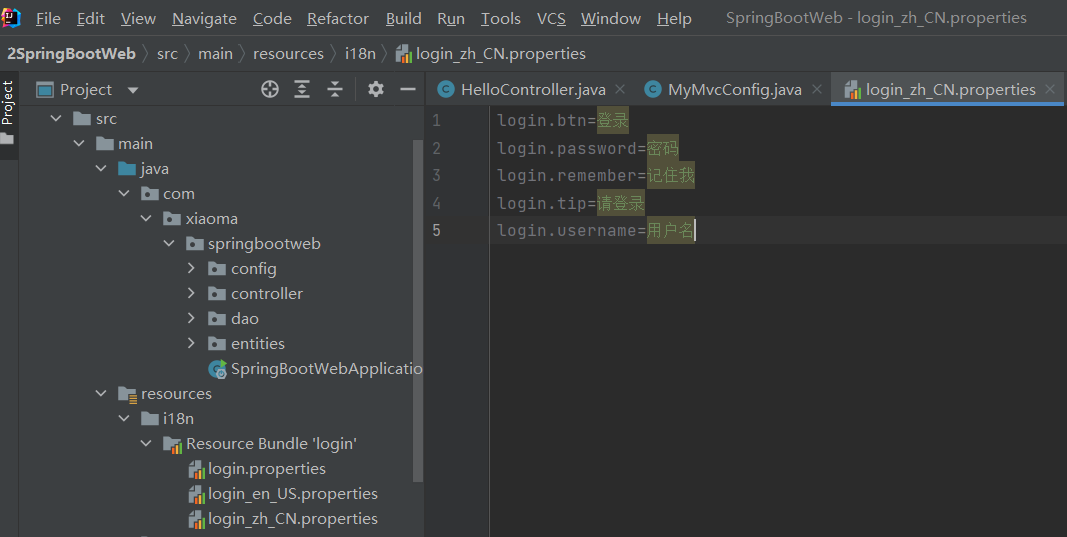Image resolution: width=1067 pixels, height=537 pixels.
Task: Click line number 3 in the gutter
Action: click(x=436, y=176)
